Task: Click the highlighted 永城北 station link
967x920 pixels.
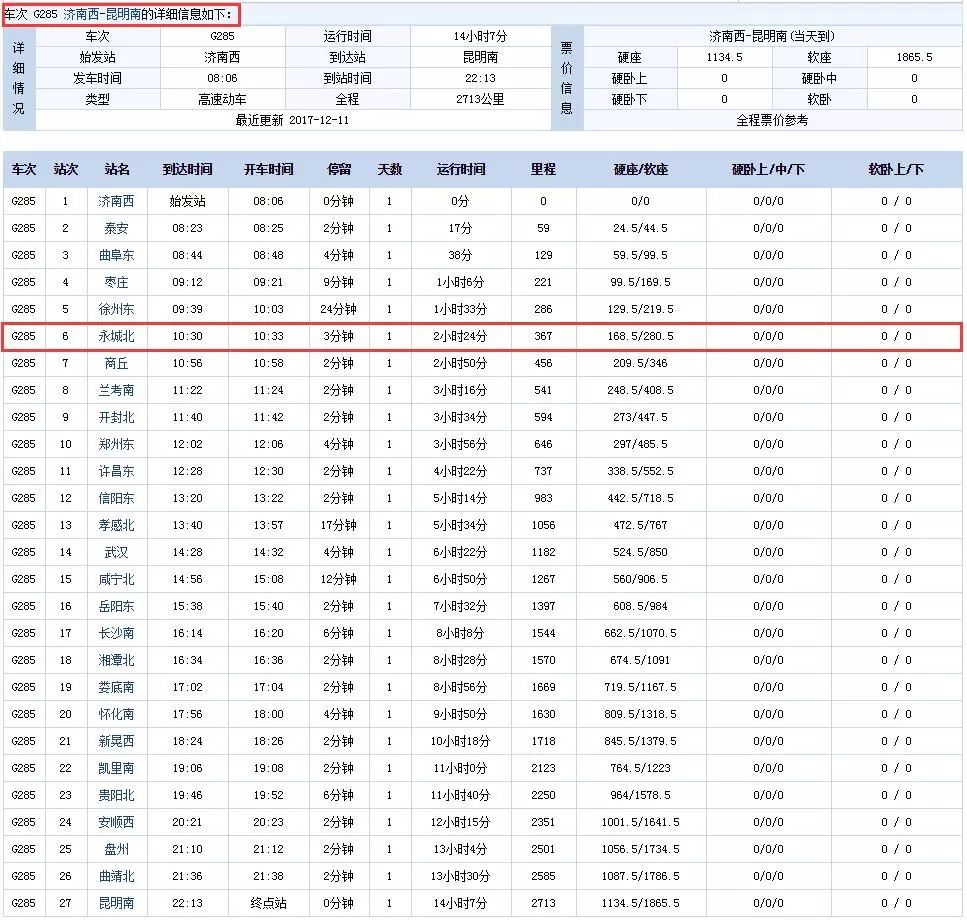Action: [x=117, y=337]
